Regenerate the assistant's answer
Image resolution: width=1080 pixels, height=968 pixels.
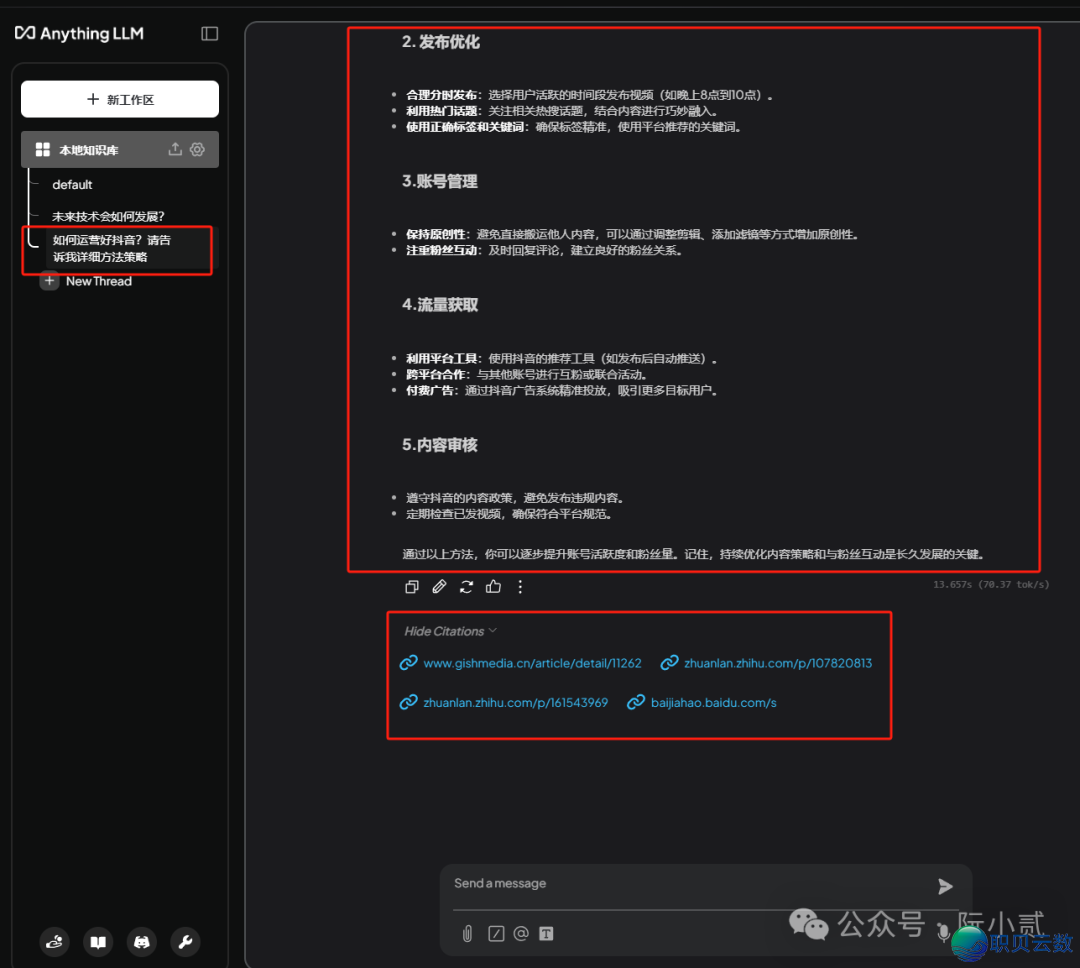[466, 587]
